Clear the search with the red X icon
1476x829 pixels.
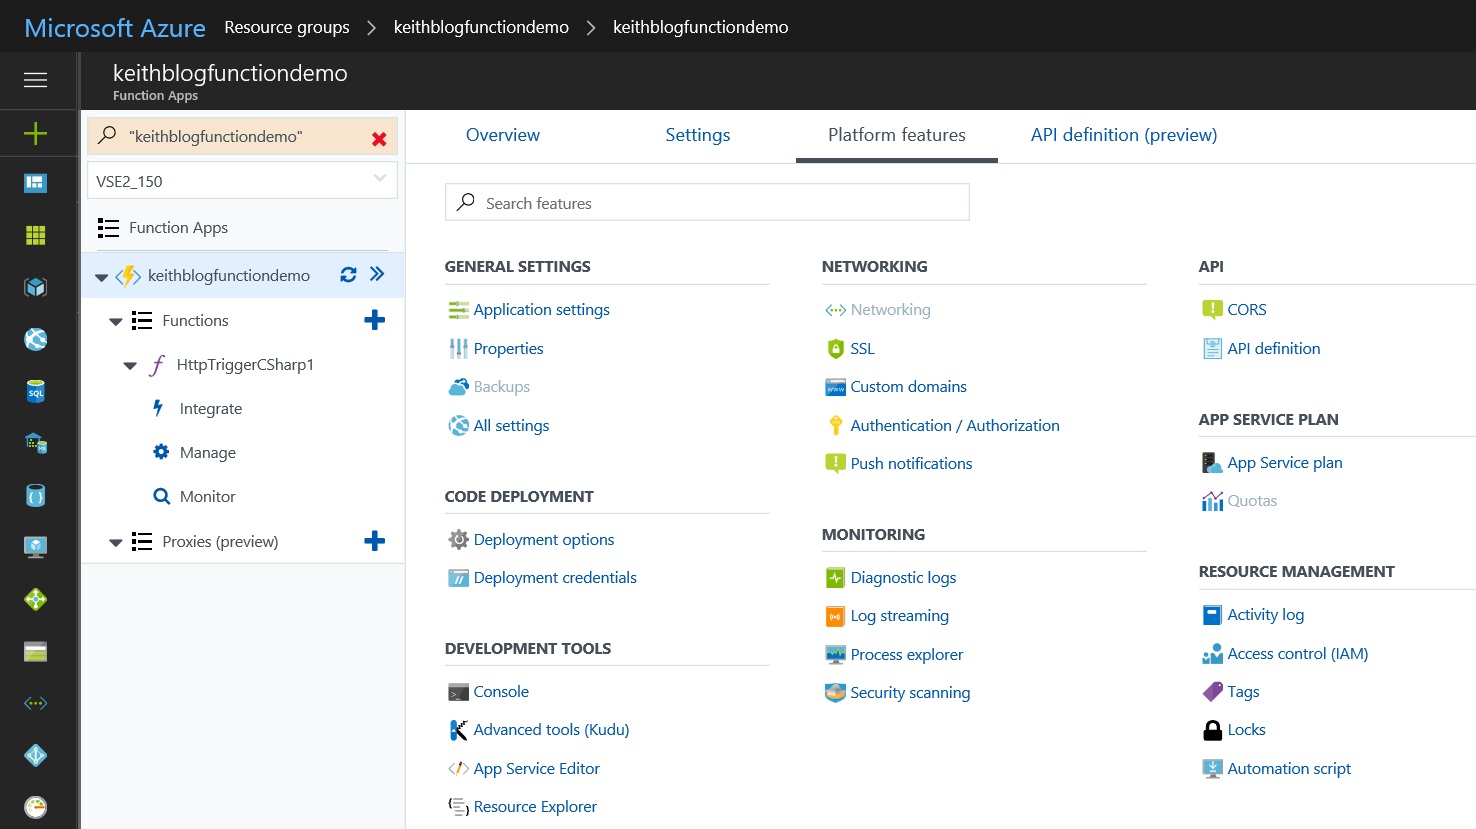378,138
